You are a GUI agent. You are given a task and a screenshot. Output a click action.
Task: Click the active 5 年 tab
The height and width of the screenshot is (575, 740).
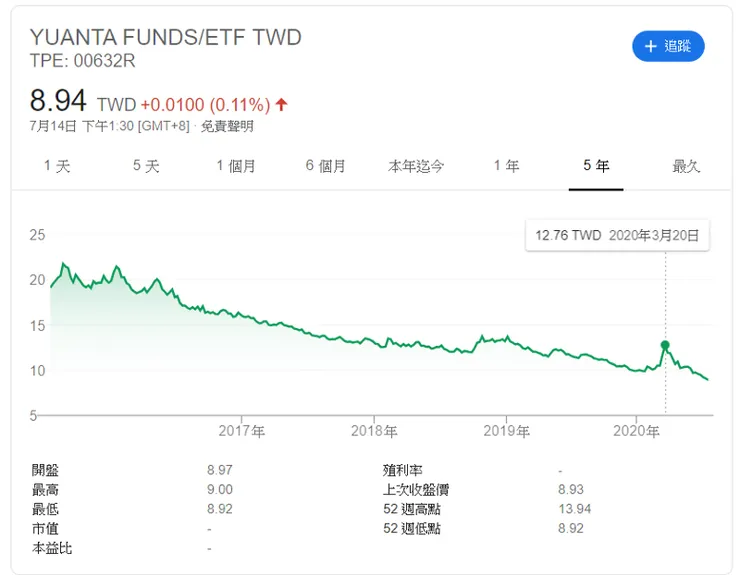tap(596, 166)
